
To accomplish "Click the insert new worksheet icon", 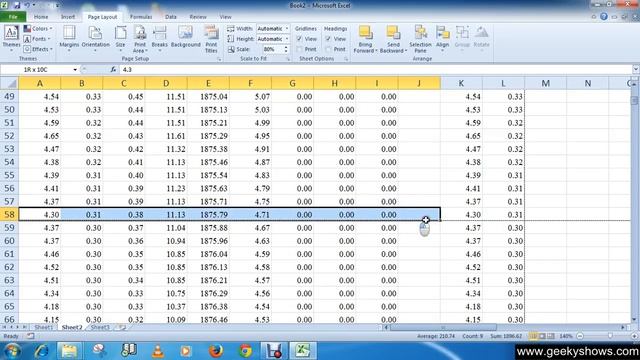I will click(x=121, y=327).
